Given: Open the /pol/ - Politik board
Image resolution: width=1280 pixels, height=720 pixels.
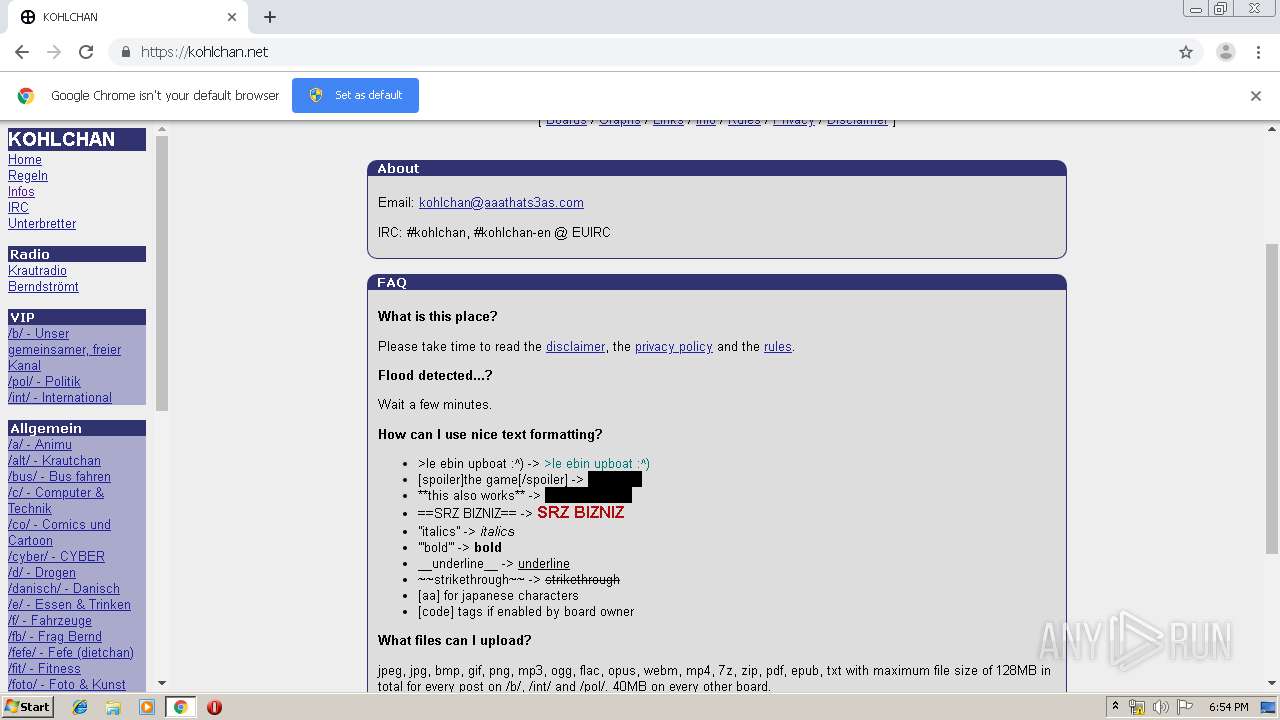Looking at the screenshot, I should click(44, 382).
